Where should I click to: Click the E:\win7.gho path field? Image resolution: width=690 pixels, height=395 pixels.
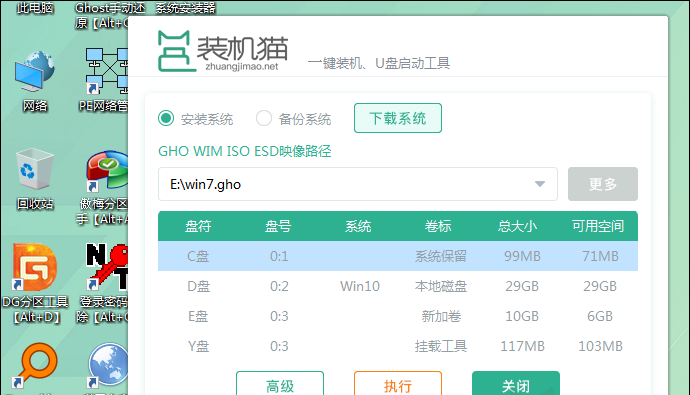point(358,184)
